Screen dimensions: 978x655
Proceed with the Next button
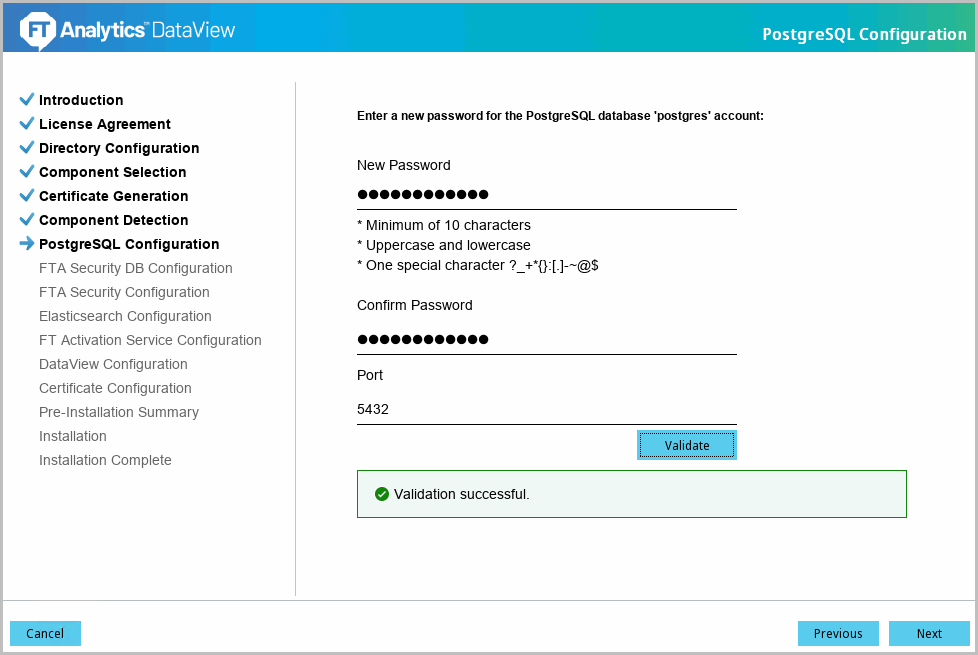coord(929,633)
